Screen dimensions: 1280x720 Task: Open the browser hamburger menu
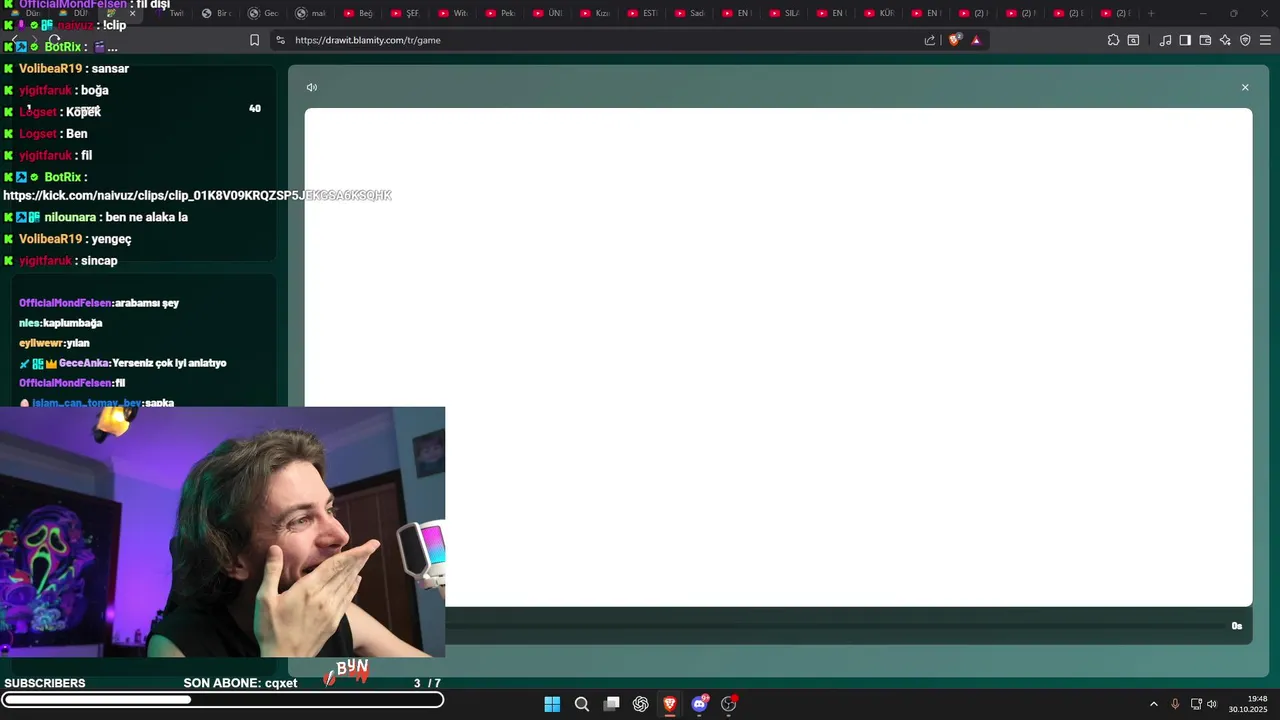coord(1265,40)
